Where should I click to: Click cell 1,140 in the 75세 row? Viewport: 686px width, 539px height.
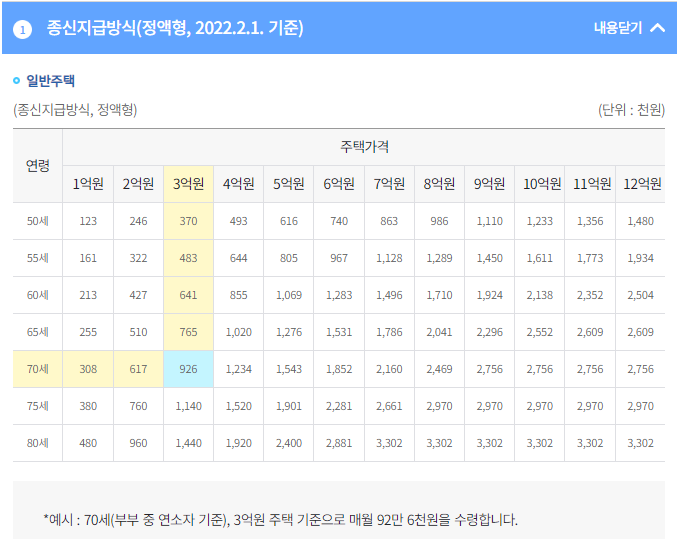189,406
